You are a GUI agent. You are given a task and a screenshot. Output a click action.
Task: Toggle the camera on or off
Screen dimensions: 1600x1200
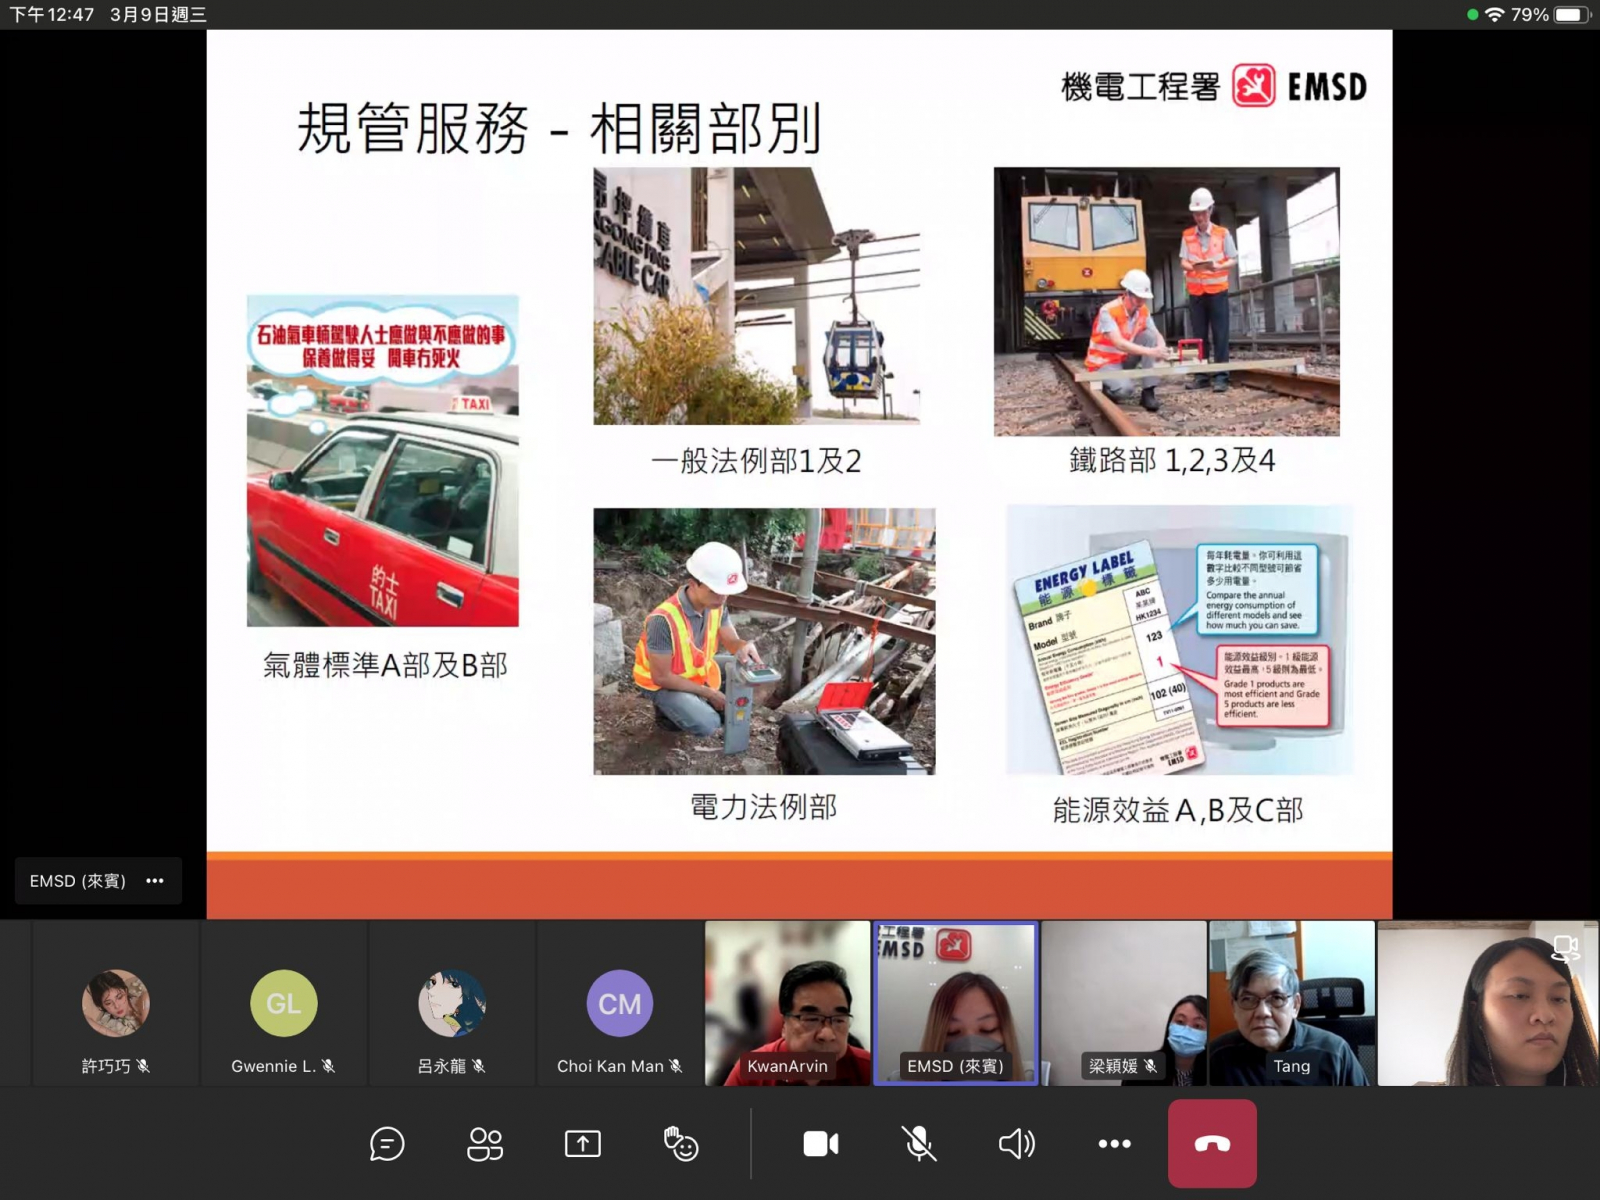tap(820, 1144)
